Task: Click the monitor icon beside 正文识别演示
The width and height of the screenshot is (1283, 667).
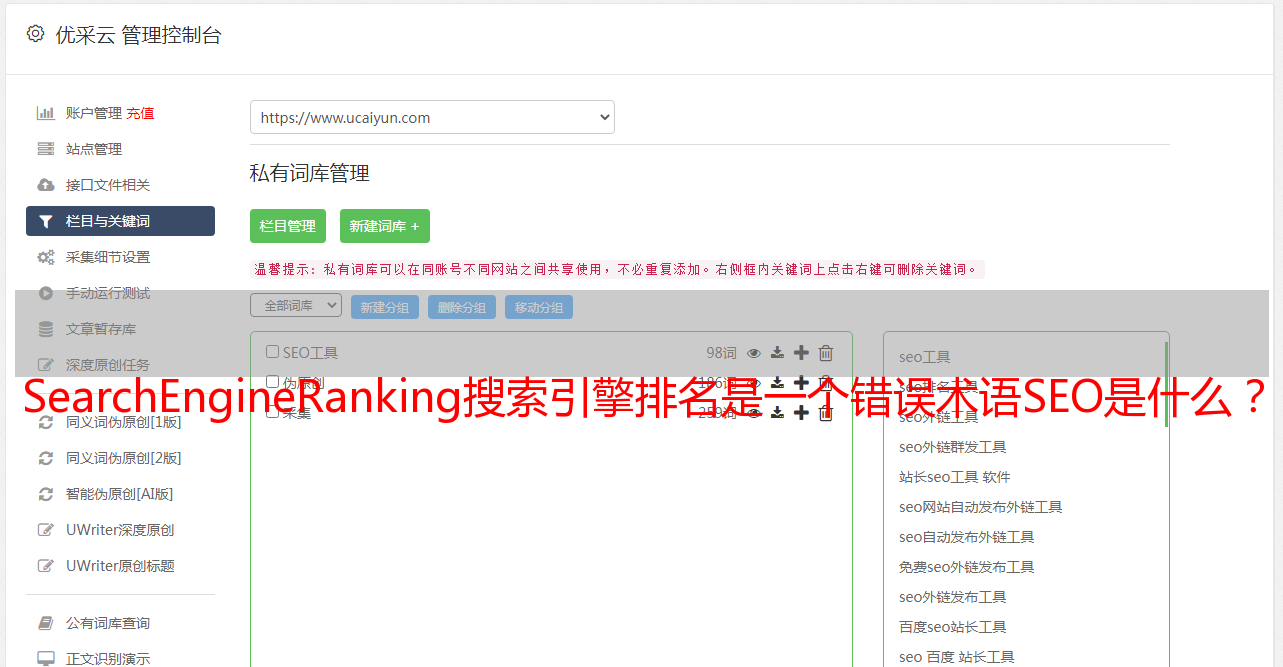Action: tap(46, 659)
